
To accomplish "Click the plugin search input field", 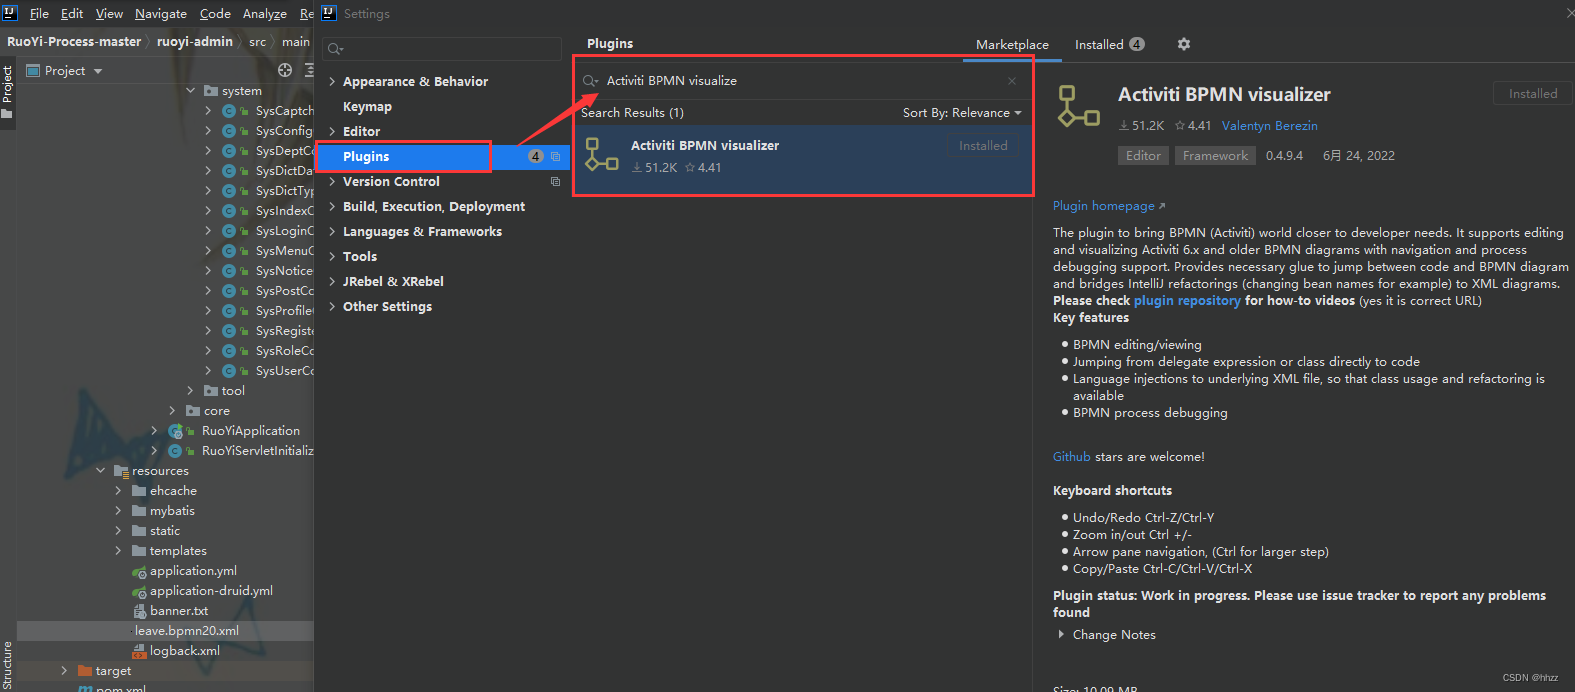I will click(802, 81).
